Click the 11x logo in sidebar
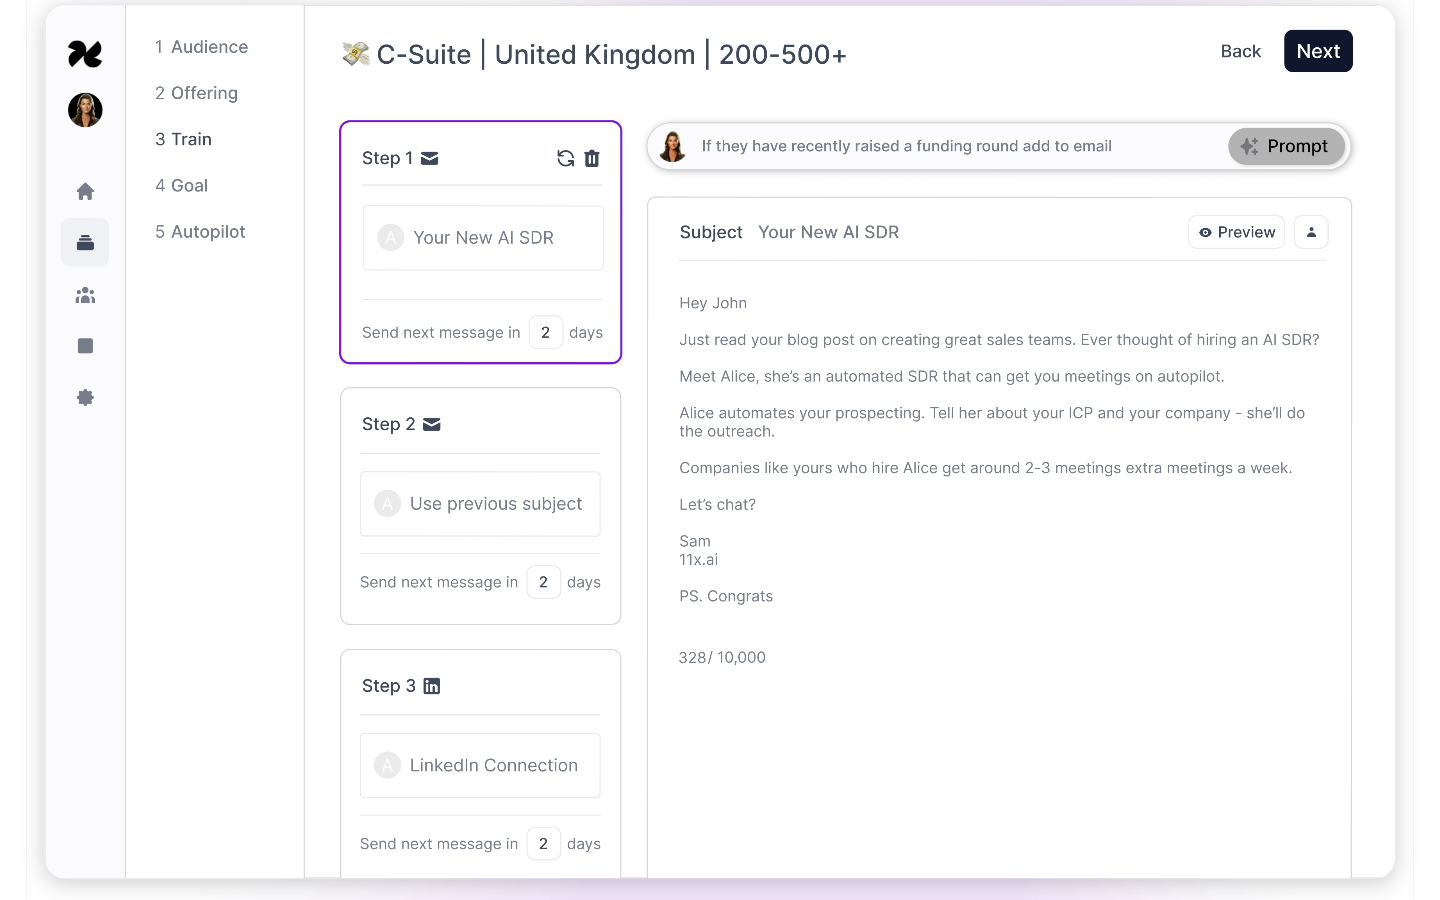Viewport: 1440px width, 900px height. pos(85,54)
